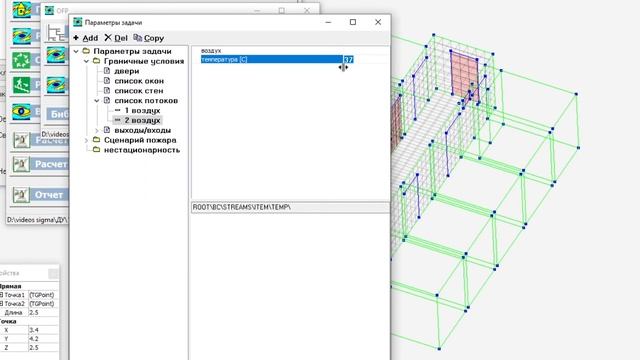Click the Точка1 (TGPoint) value

pos(43,295)
